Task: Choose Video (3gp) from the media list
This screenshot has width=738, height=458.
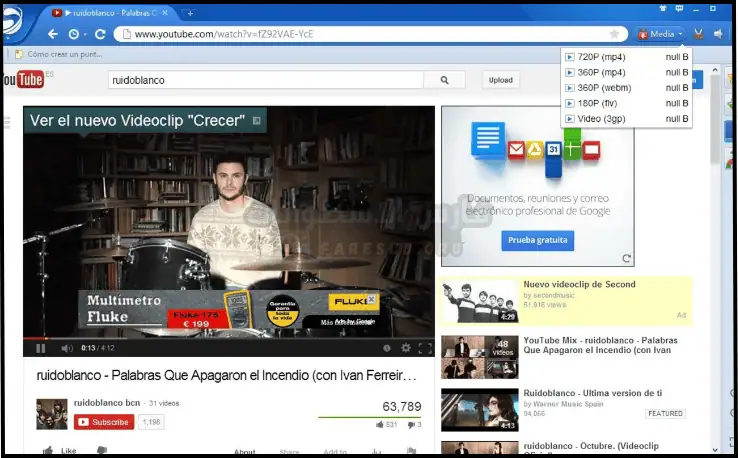Action: click(603, 119)
